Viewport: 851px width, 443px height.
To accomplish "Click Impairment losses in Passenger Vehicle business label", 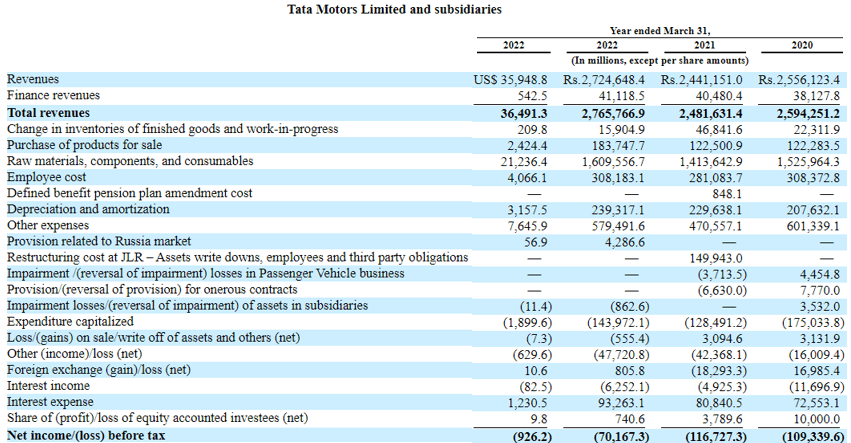I will [x=205, y=273].
